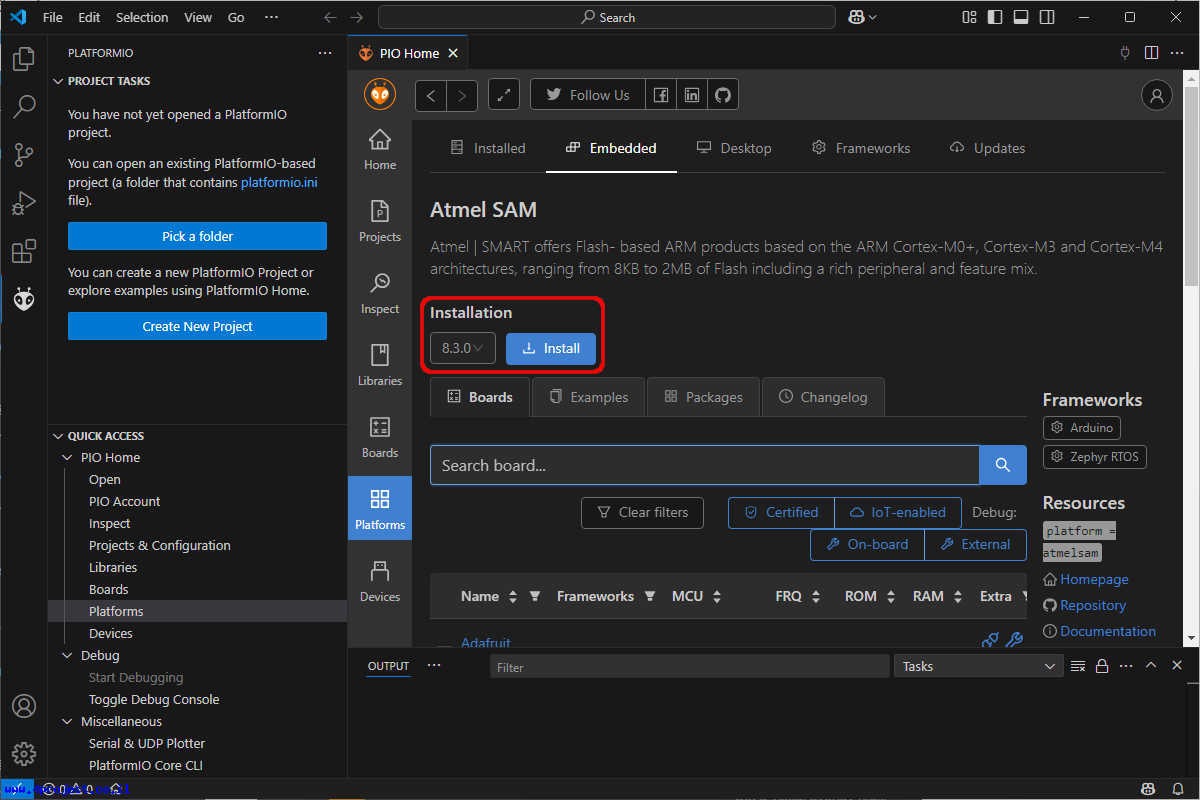Click the Search board input field

click(x=705, y=465)
